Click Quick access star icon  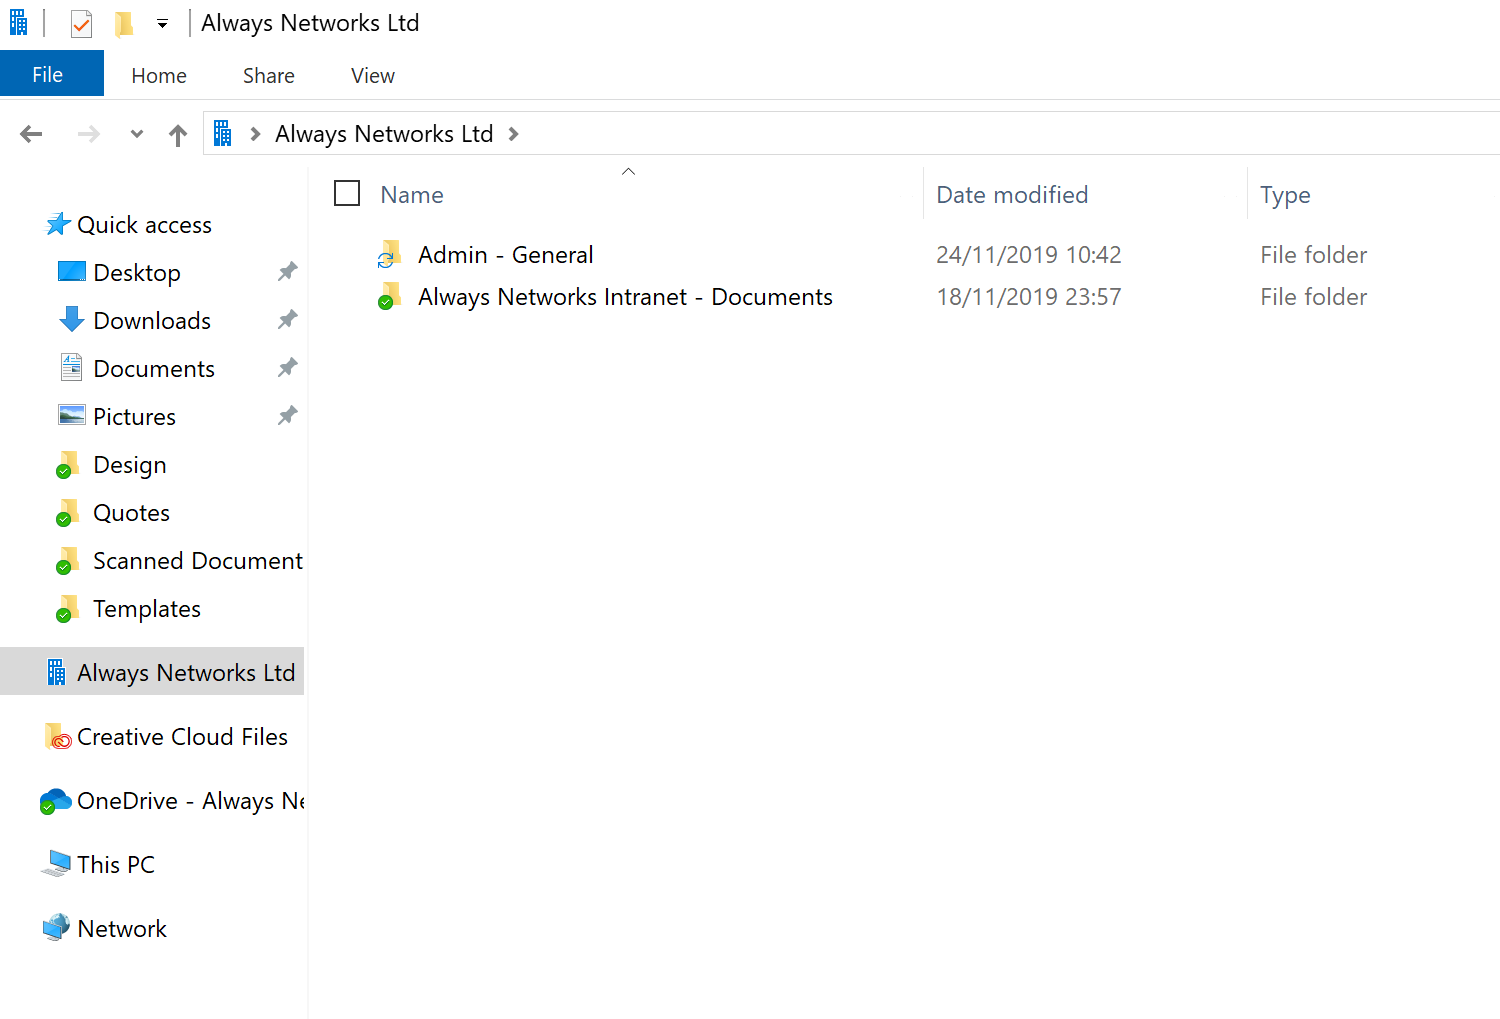[x=58, y=224]
